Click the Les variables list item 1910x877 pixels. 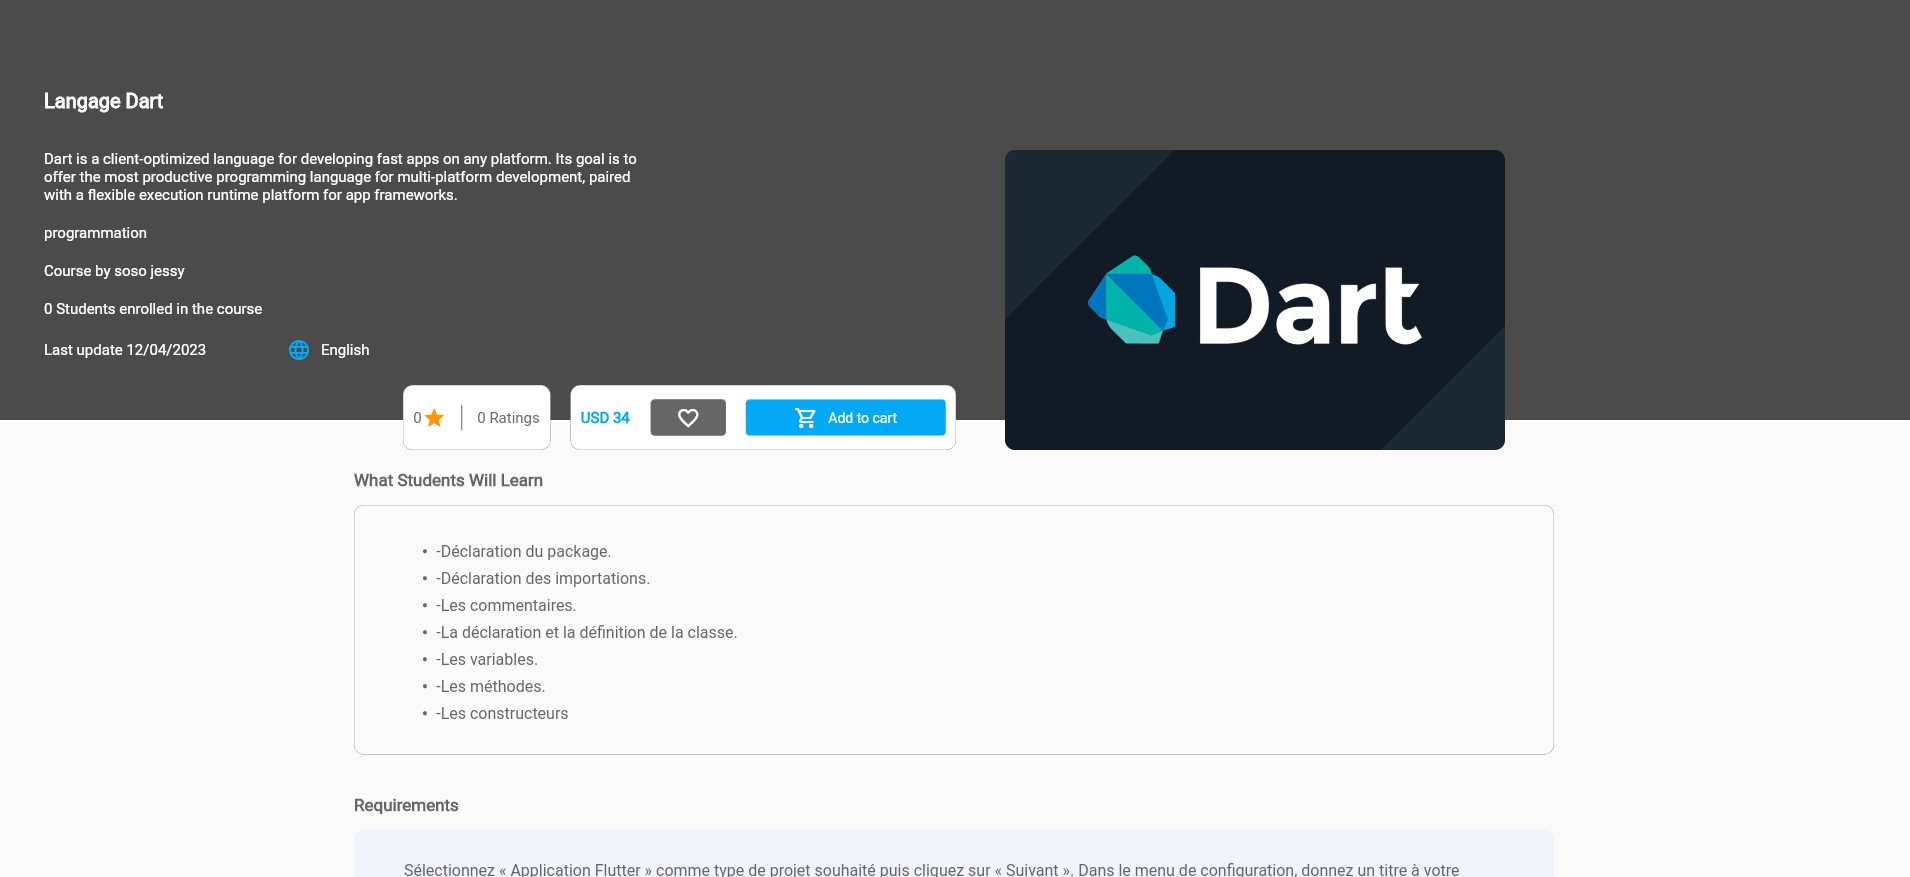pyautogui.click(x=487, y=660)
